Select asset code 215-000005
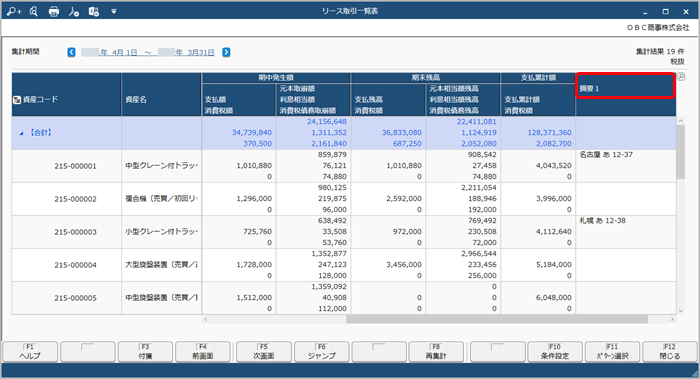This screenshot has height=379, width=700. point(75,298)
